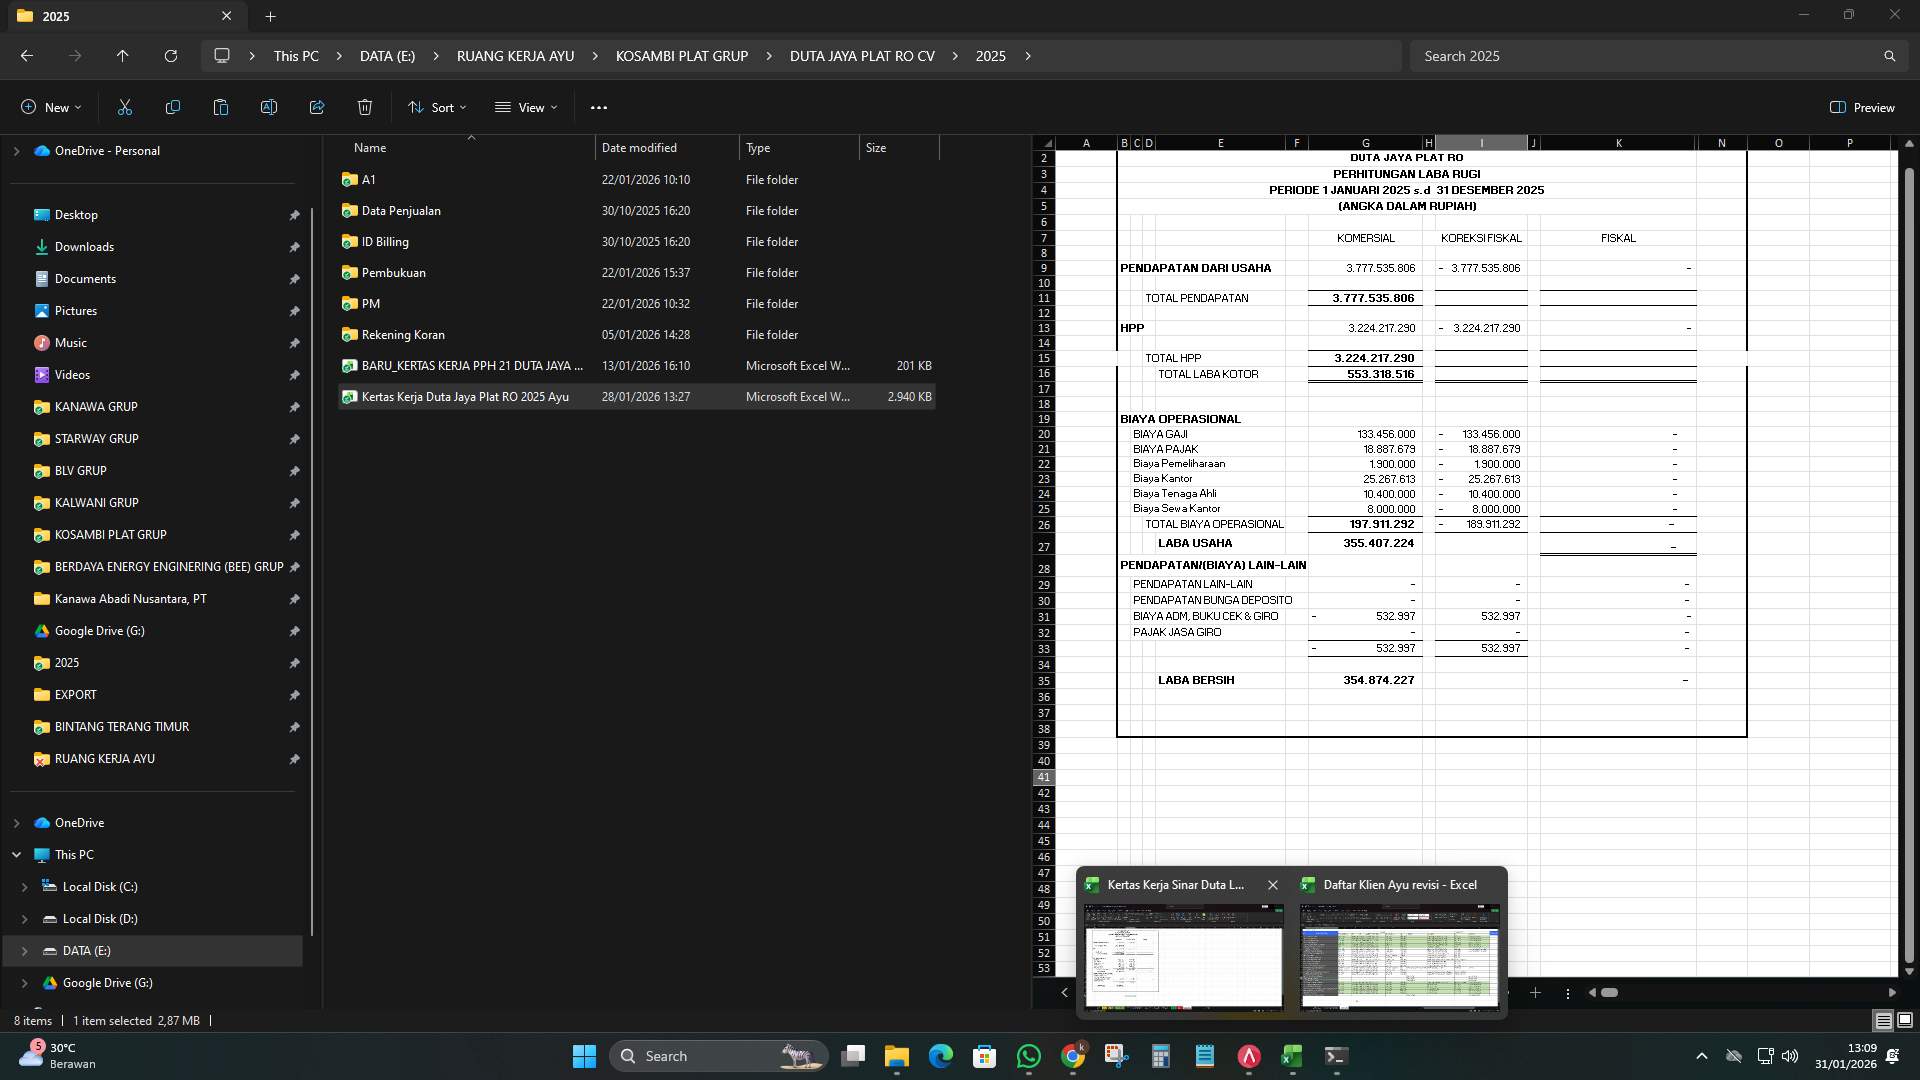Navigate to KOSAMBI PLAT GRUP via breadcrumb
Viewport: 1920px width, 1080px height.
click(681, 56)
